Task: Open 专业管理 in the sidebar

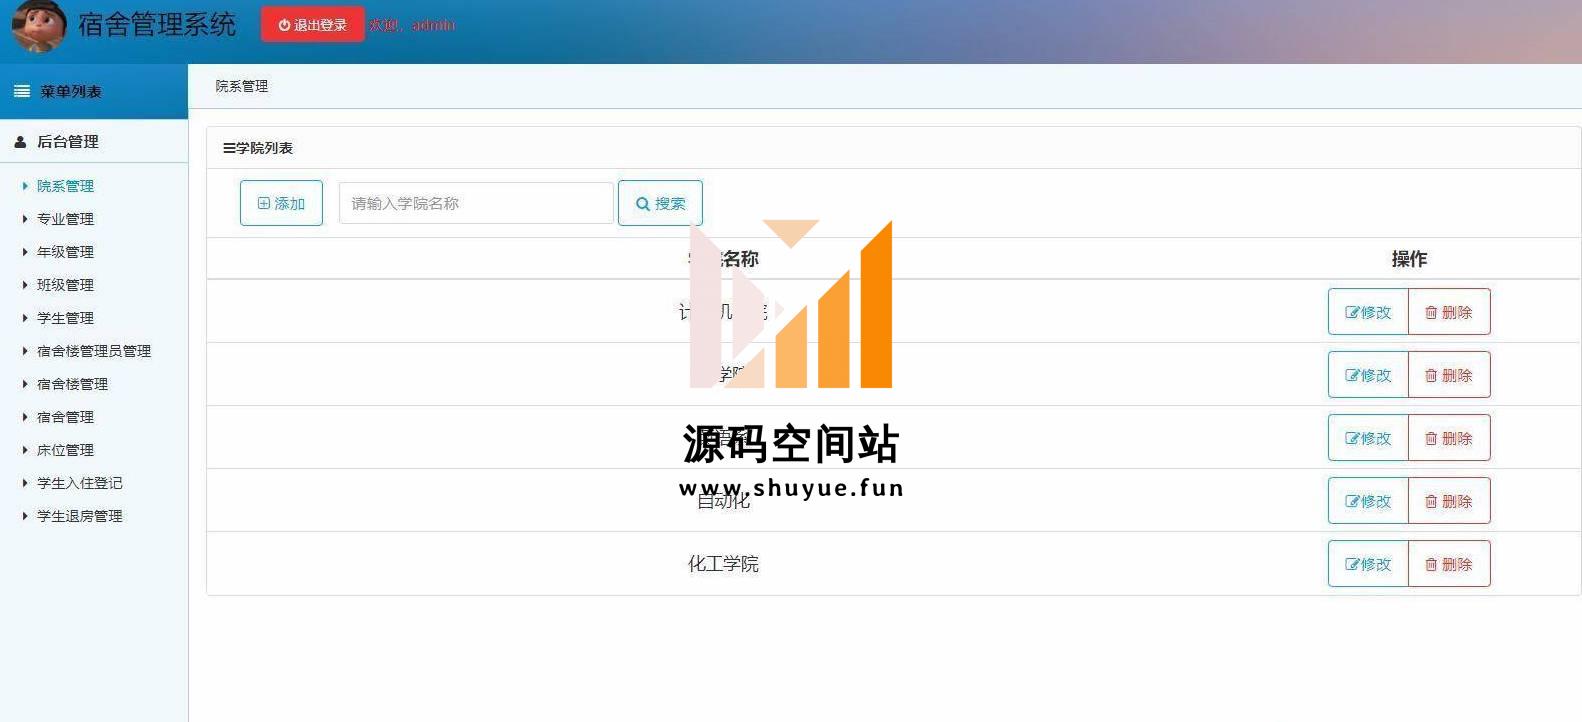Action: [x=65, y=219]
